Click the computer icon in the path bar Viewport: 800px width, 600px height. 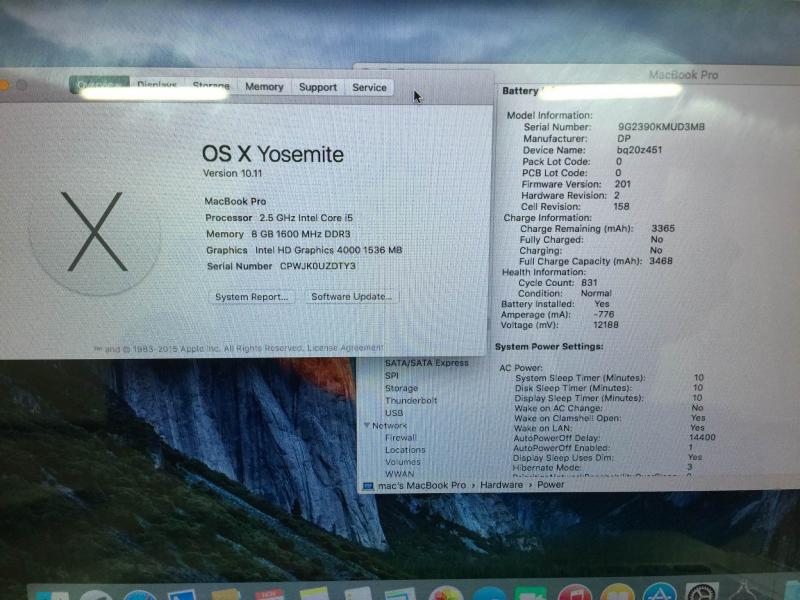368,486
